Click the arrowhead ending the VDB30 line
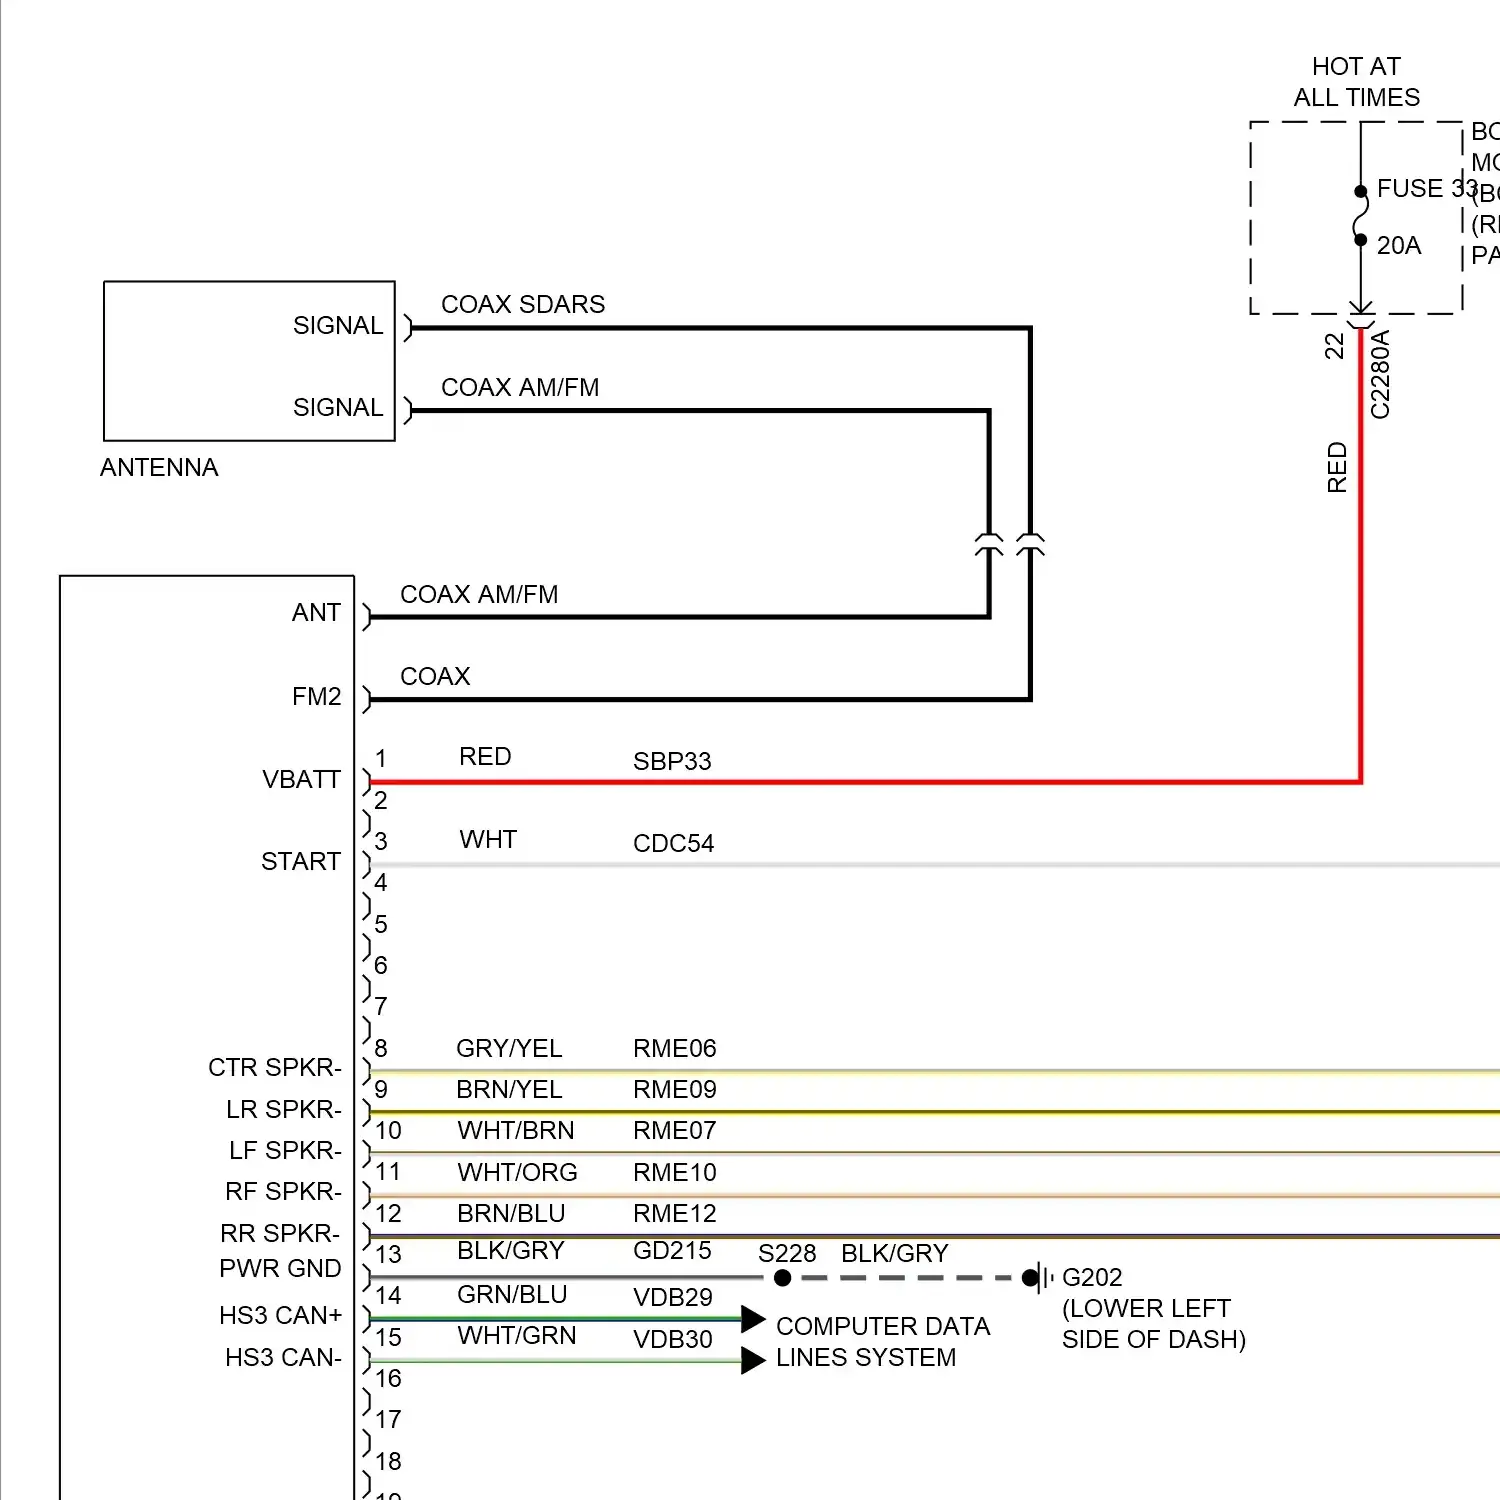The width and height of the screenshot is (1500, 1500). [753, 1360]
